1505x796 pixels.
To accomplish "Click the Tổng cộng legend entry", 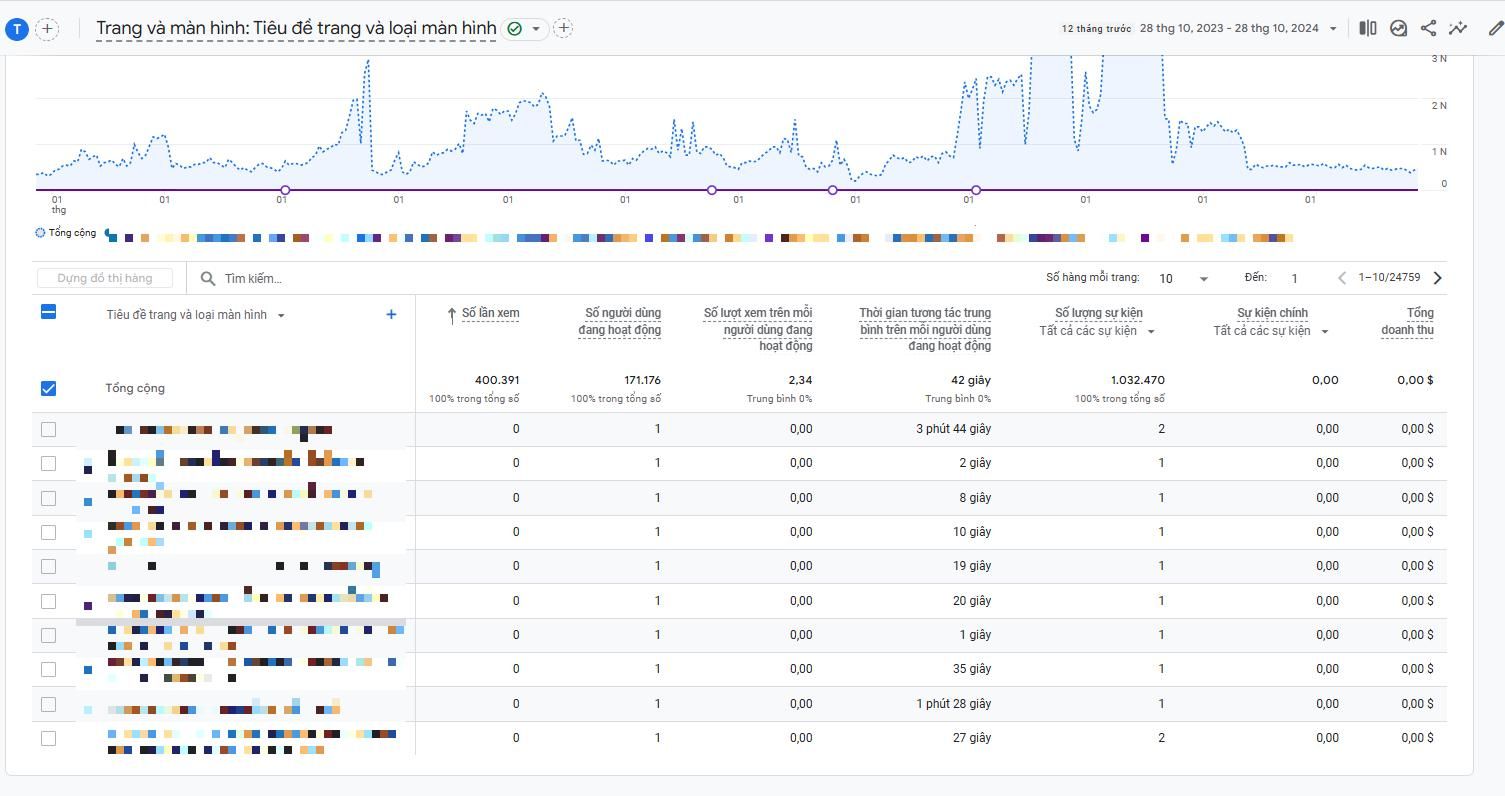I will tap(66, 233).
